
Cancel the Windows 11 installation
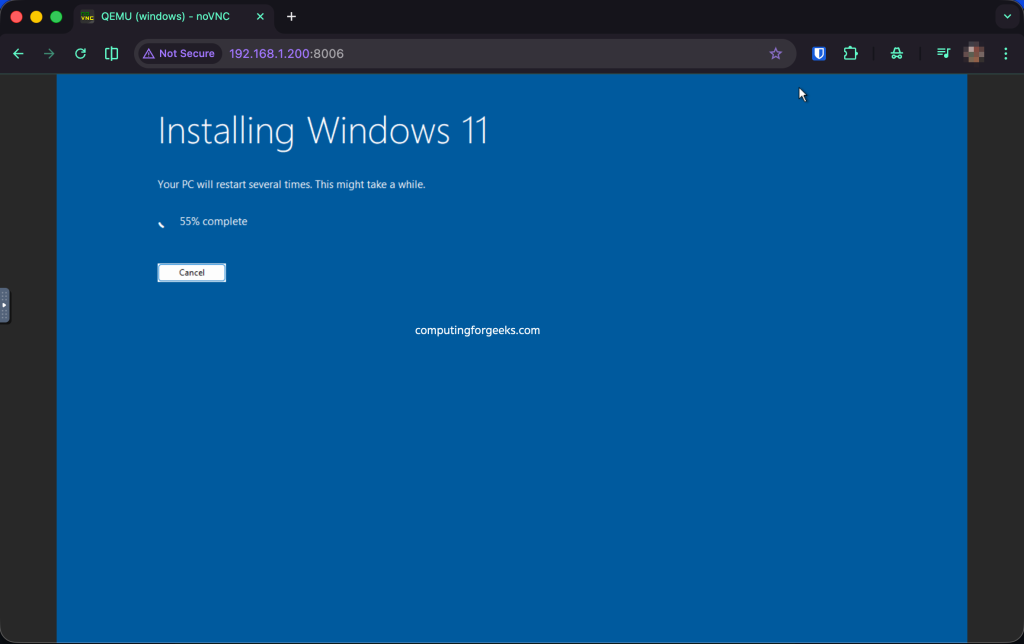click(191, 272)
